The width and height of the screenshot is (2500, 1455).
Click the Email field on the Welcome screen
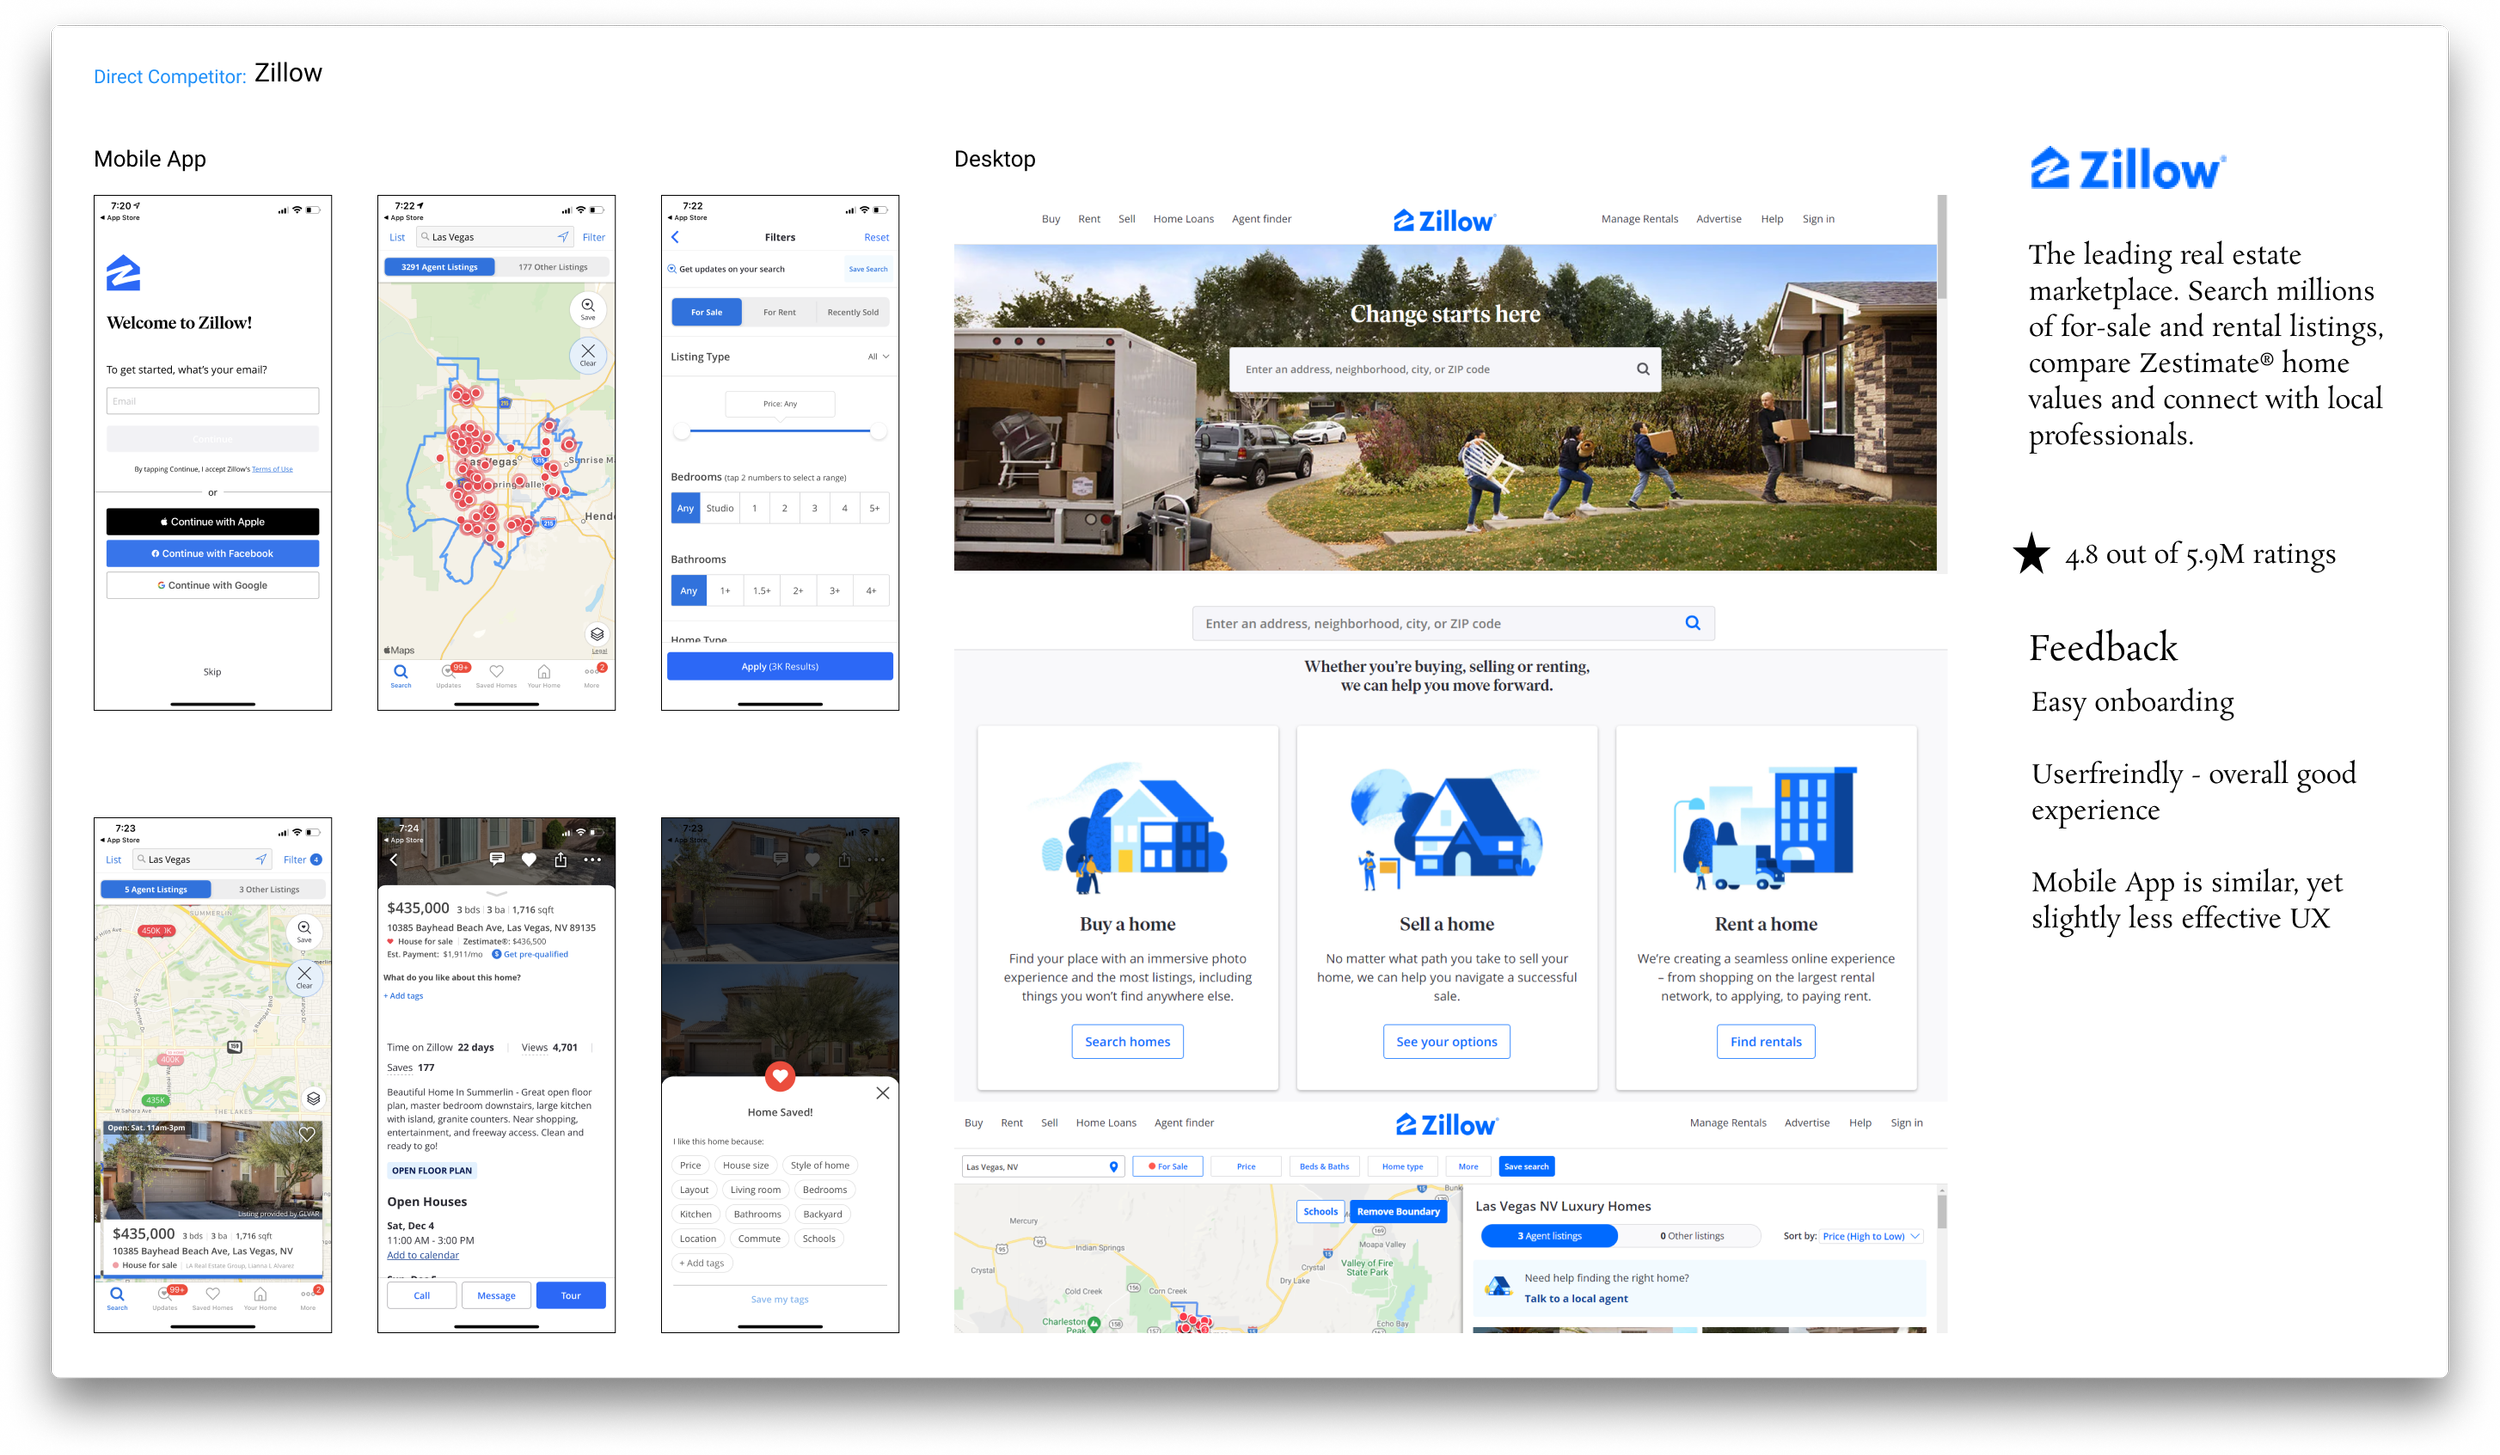(213, 401)
